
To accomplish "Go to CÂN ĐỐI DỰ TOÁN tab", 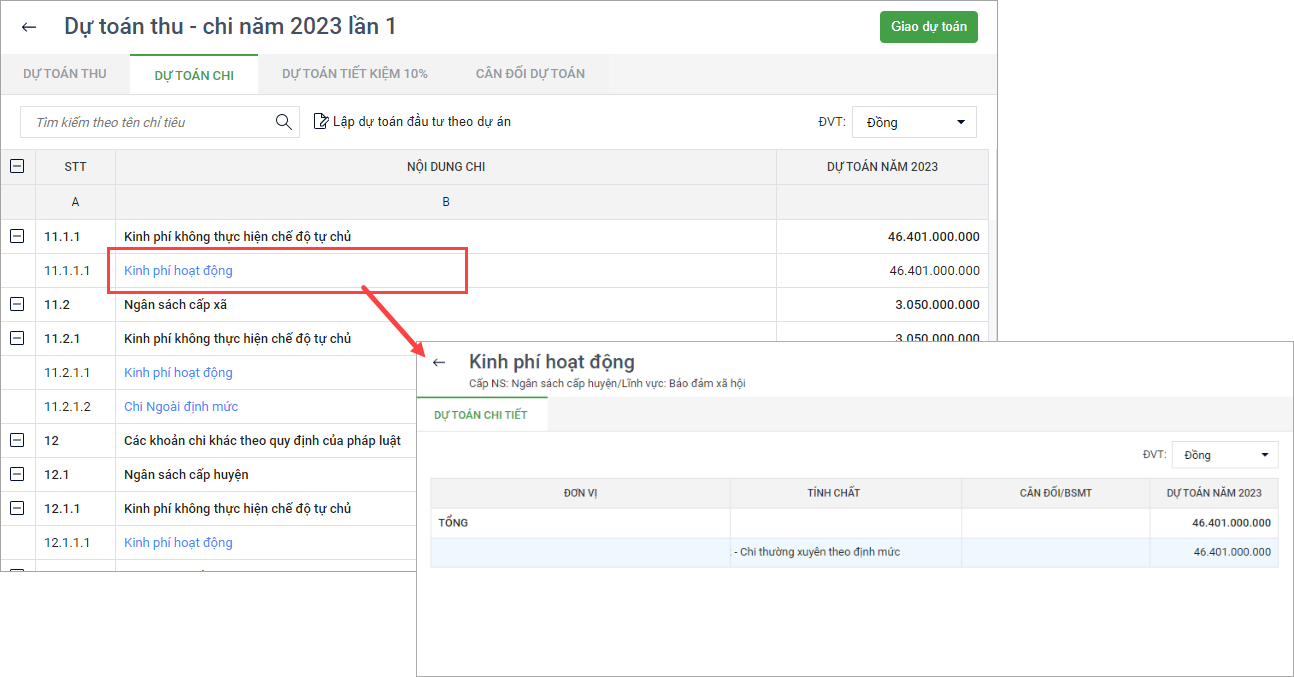I will pyautogui.click(x=530, y=74).
